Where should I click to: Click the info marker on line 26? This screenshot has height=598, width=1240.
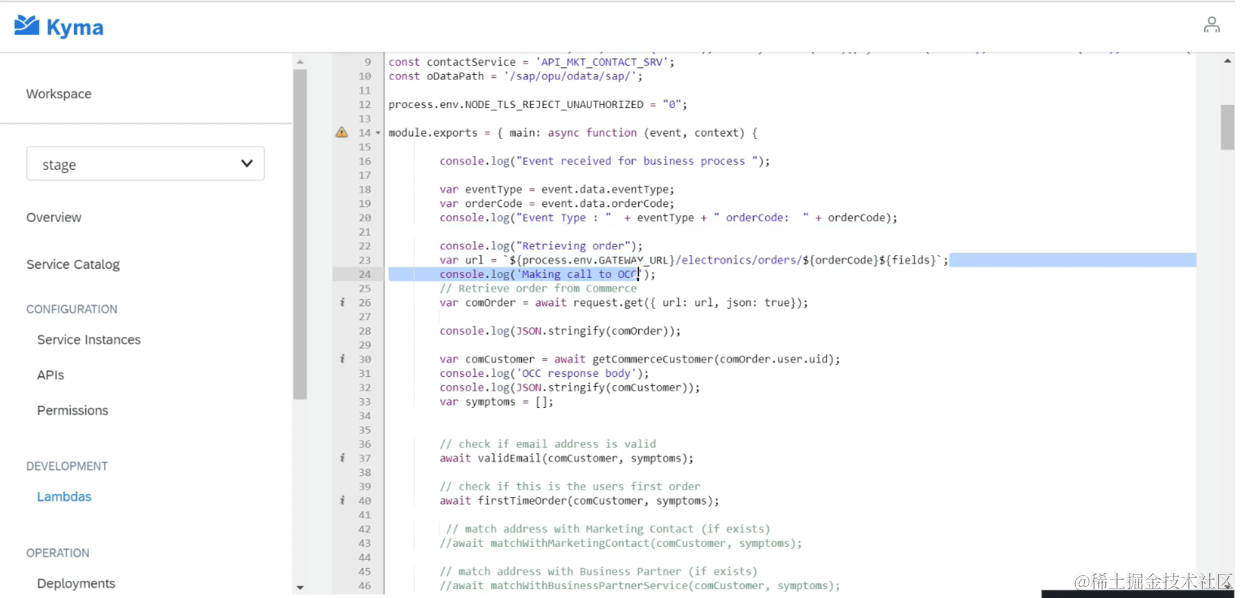tap(342, 302)
